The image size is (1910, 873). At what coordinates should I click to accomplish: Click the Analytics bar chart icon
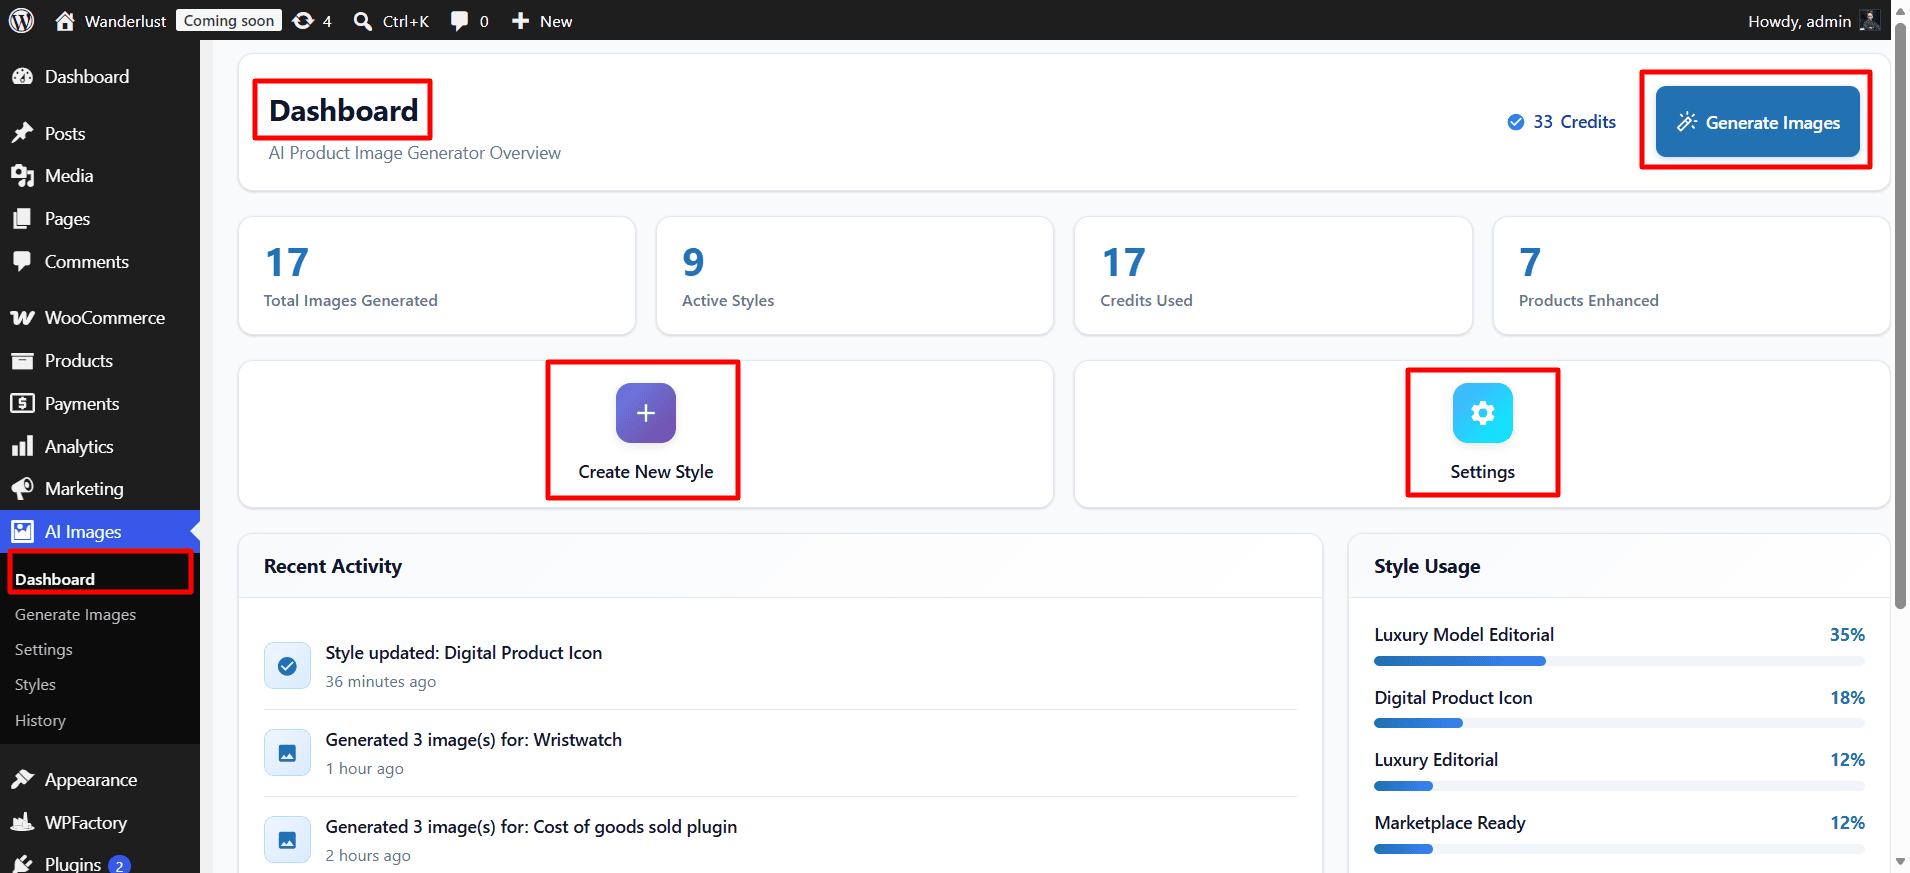22,447
